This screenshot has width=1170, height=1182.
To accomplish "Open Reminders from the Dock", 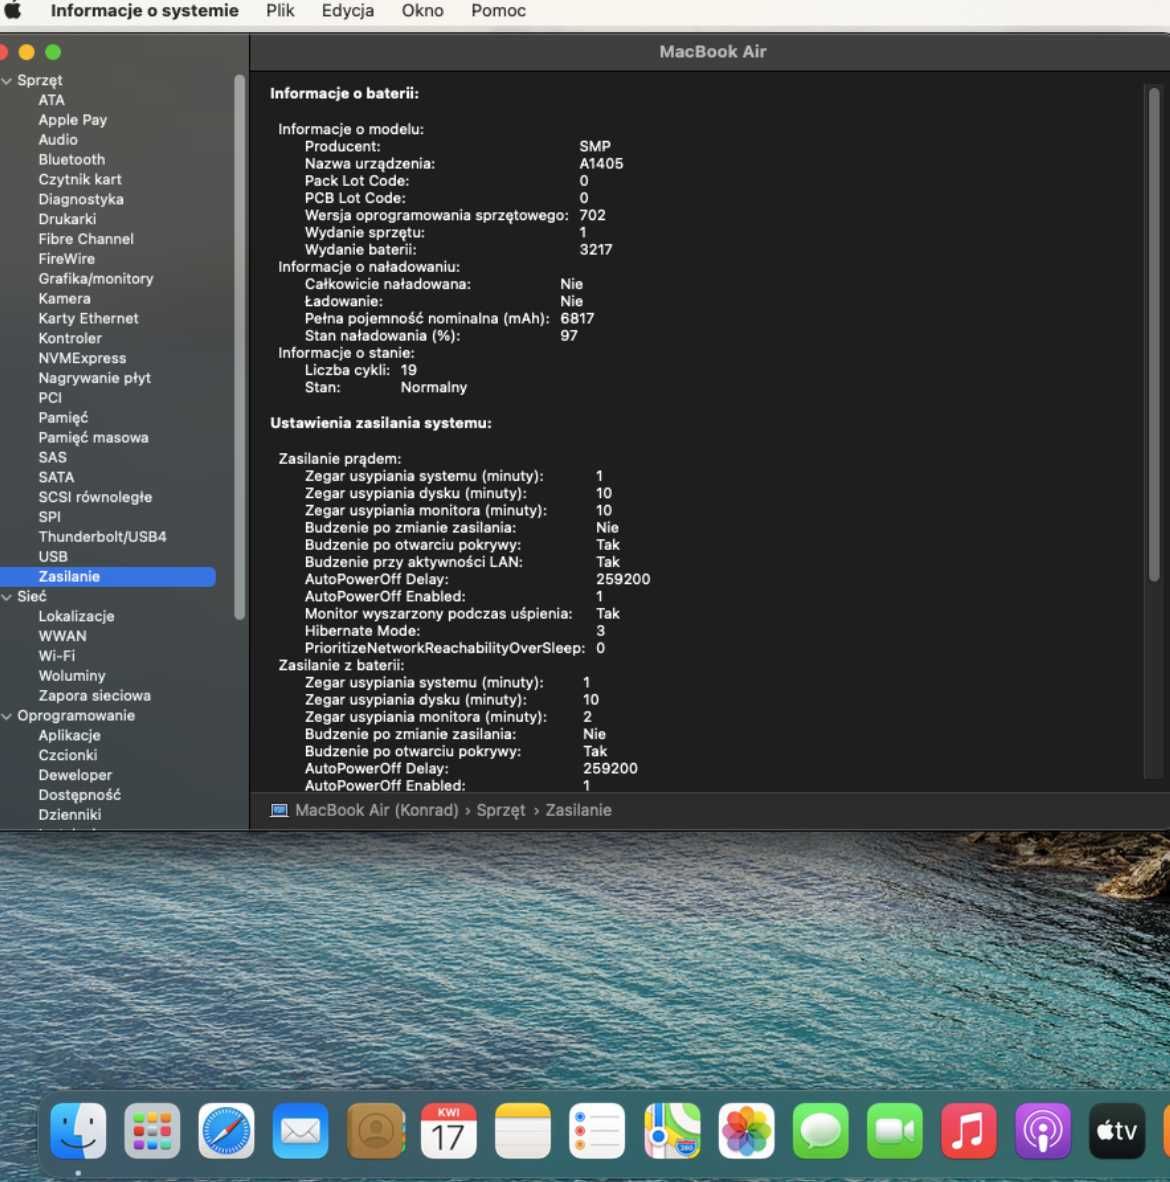I will pyautogui.click(x=597, y=1131).
